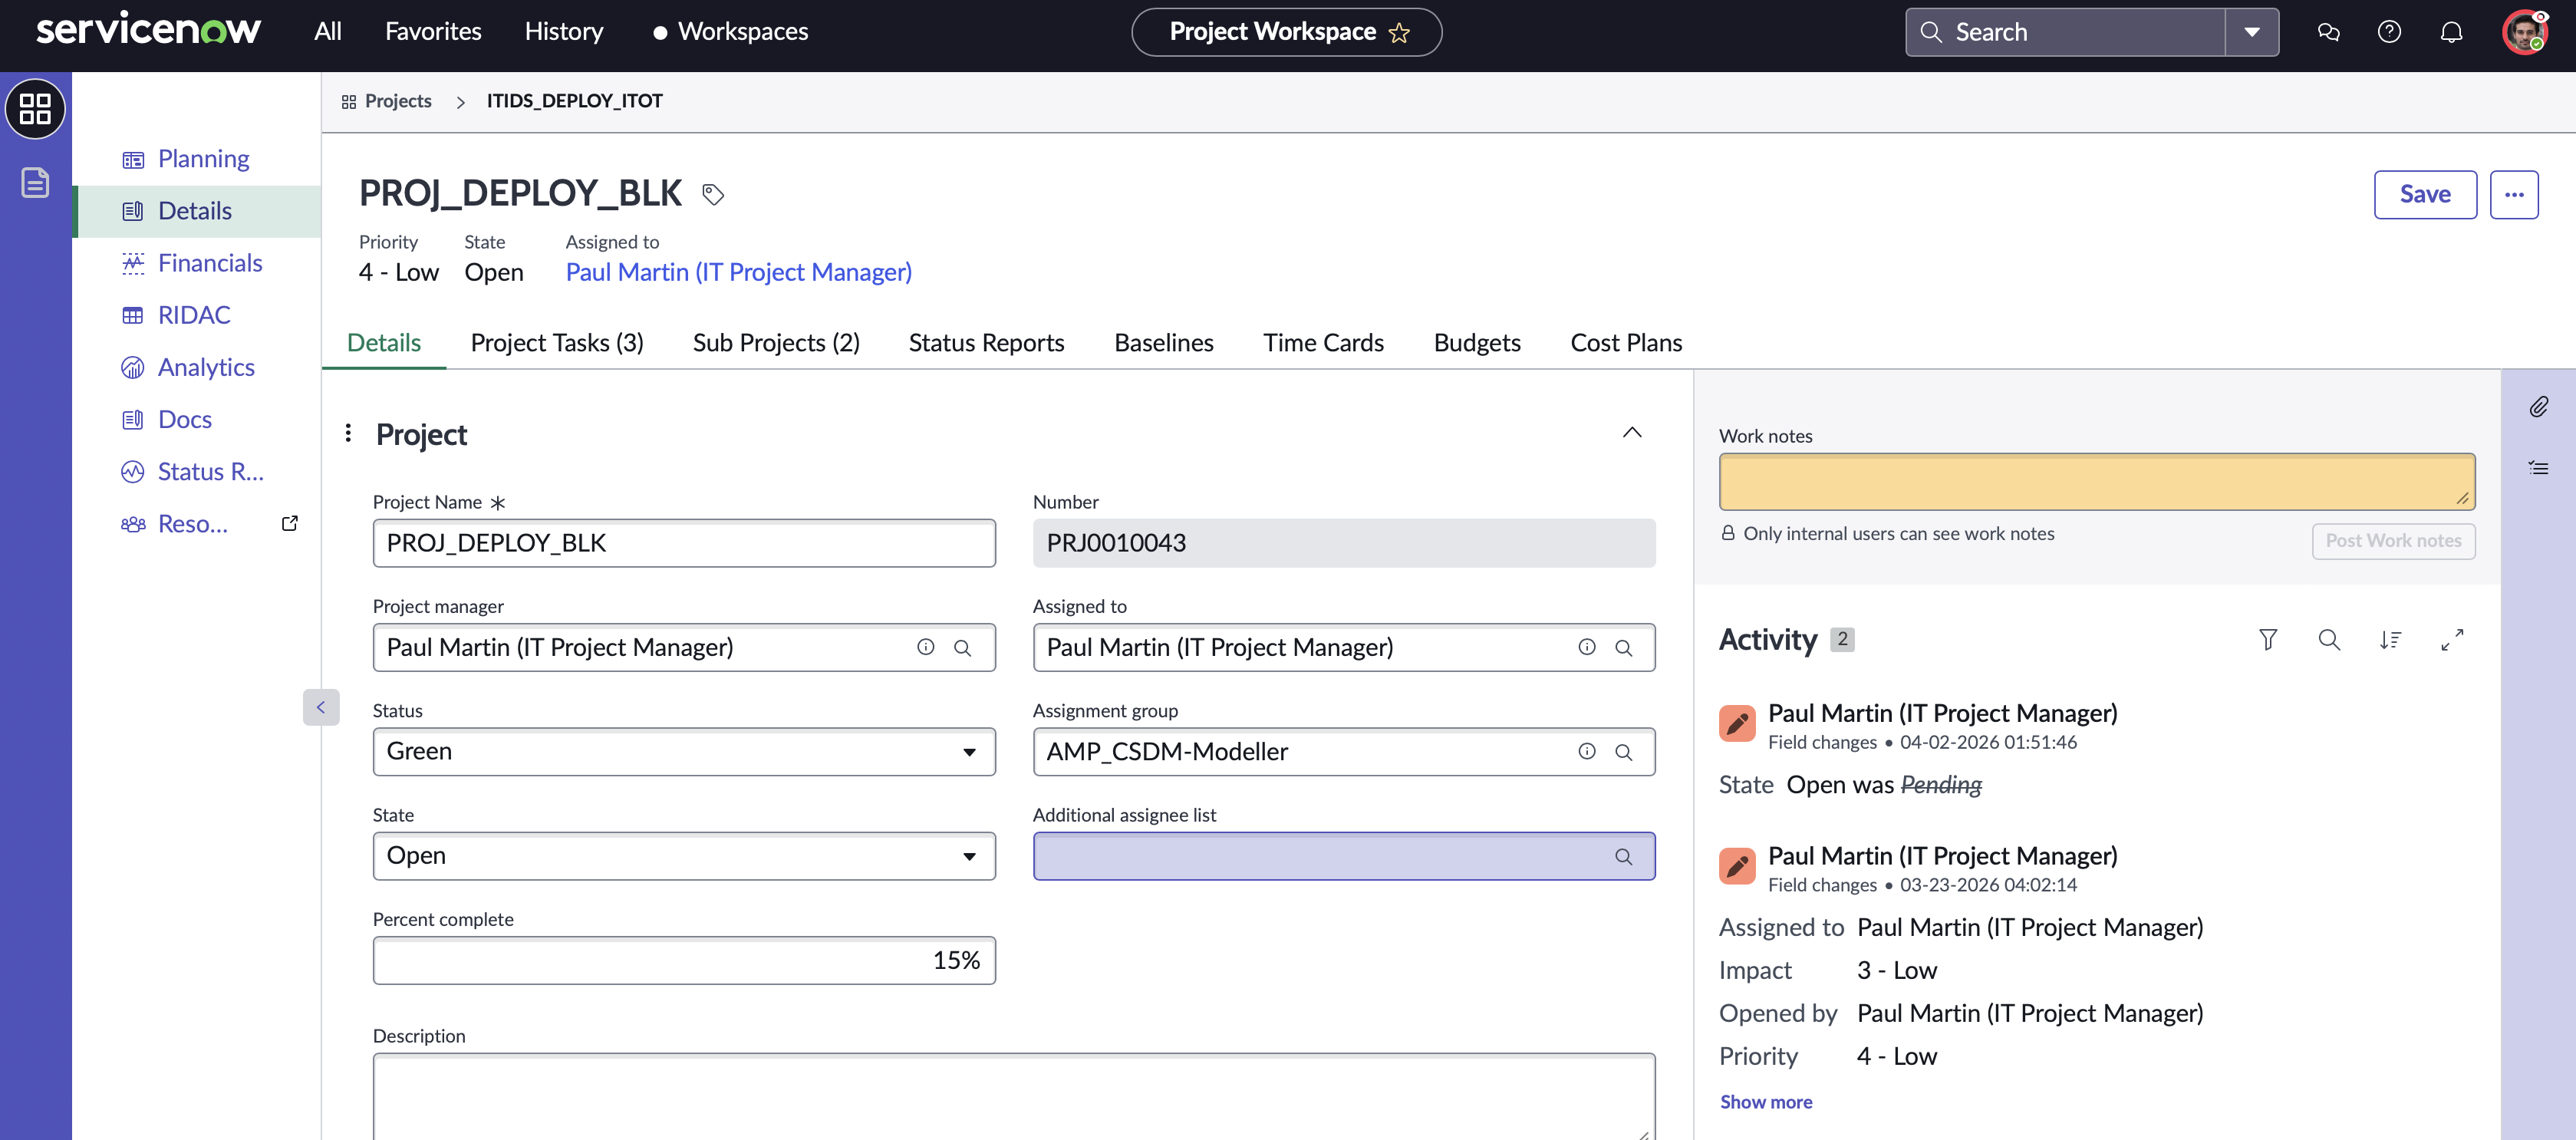Click Show more in Activity

(1765, 1102)
